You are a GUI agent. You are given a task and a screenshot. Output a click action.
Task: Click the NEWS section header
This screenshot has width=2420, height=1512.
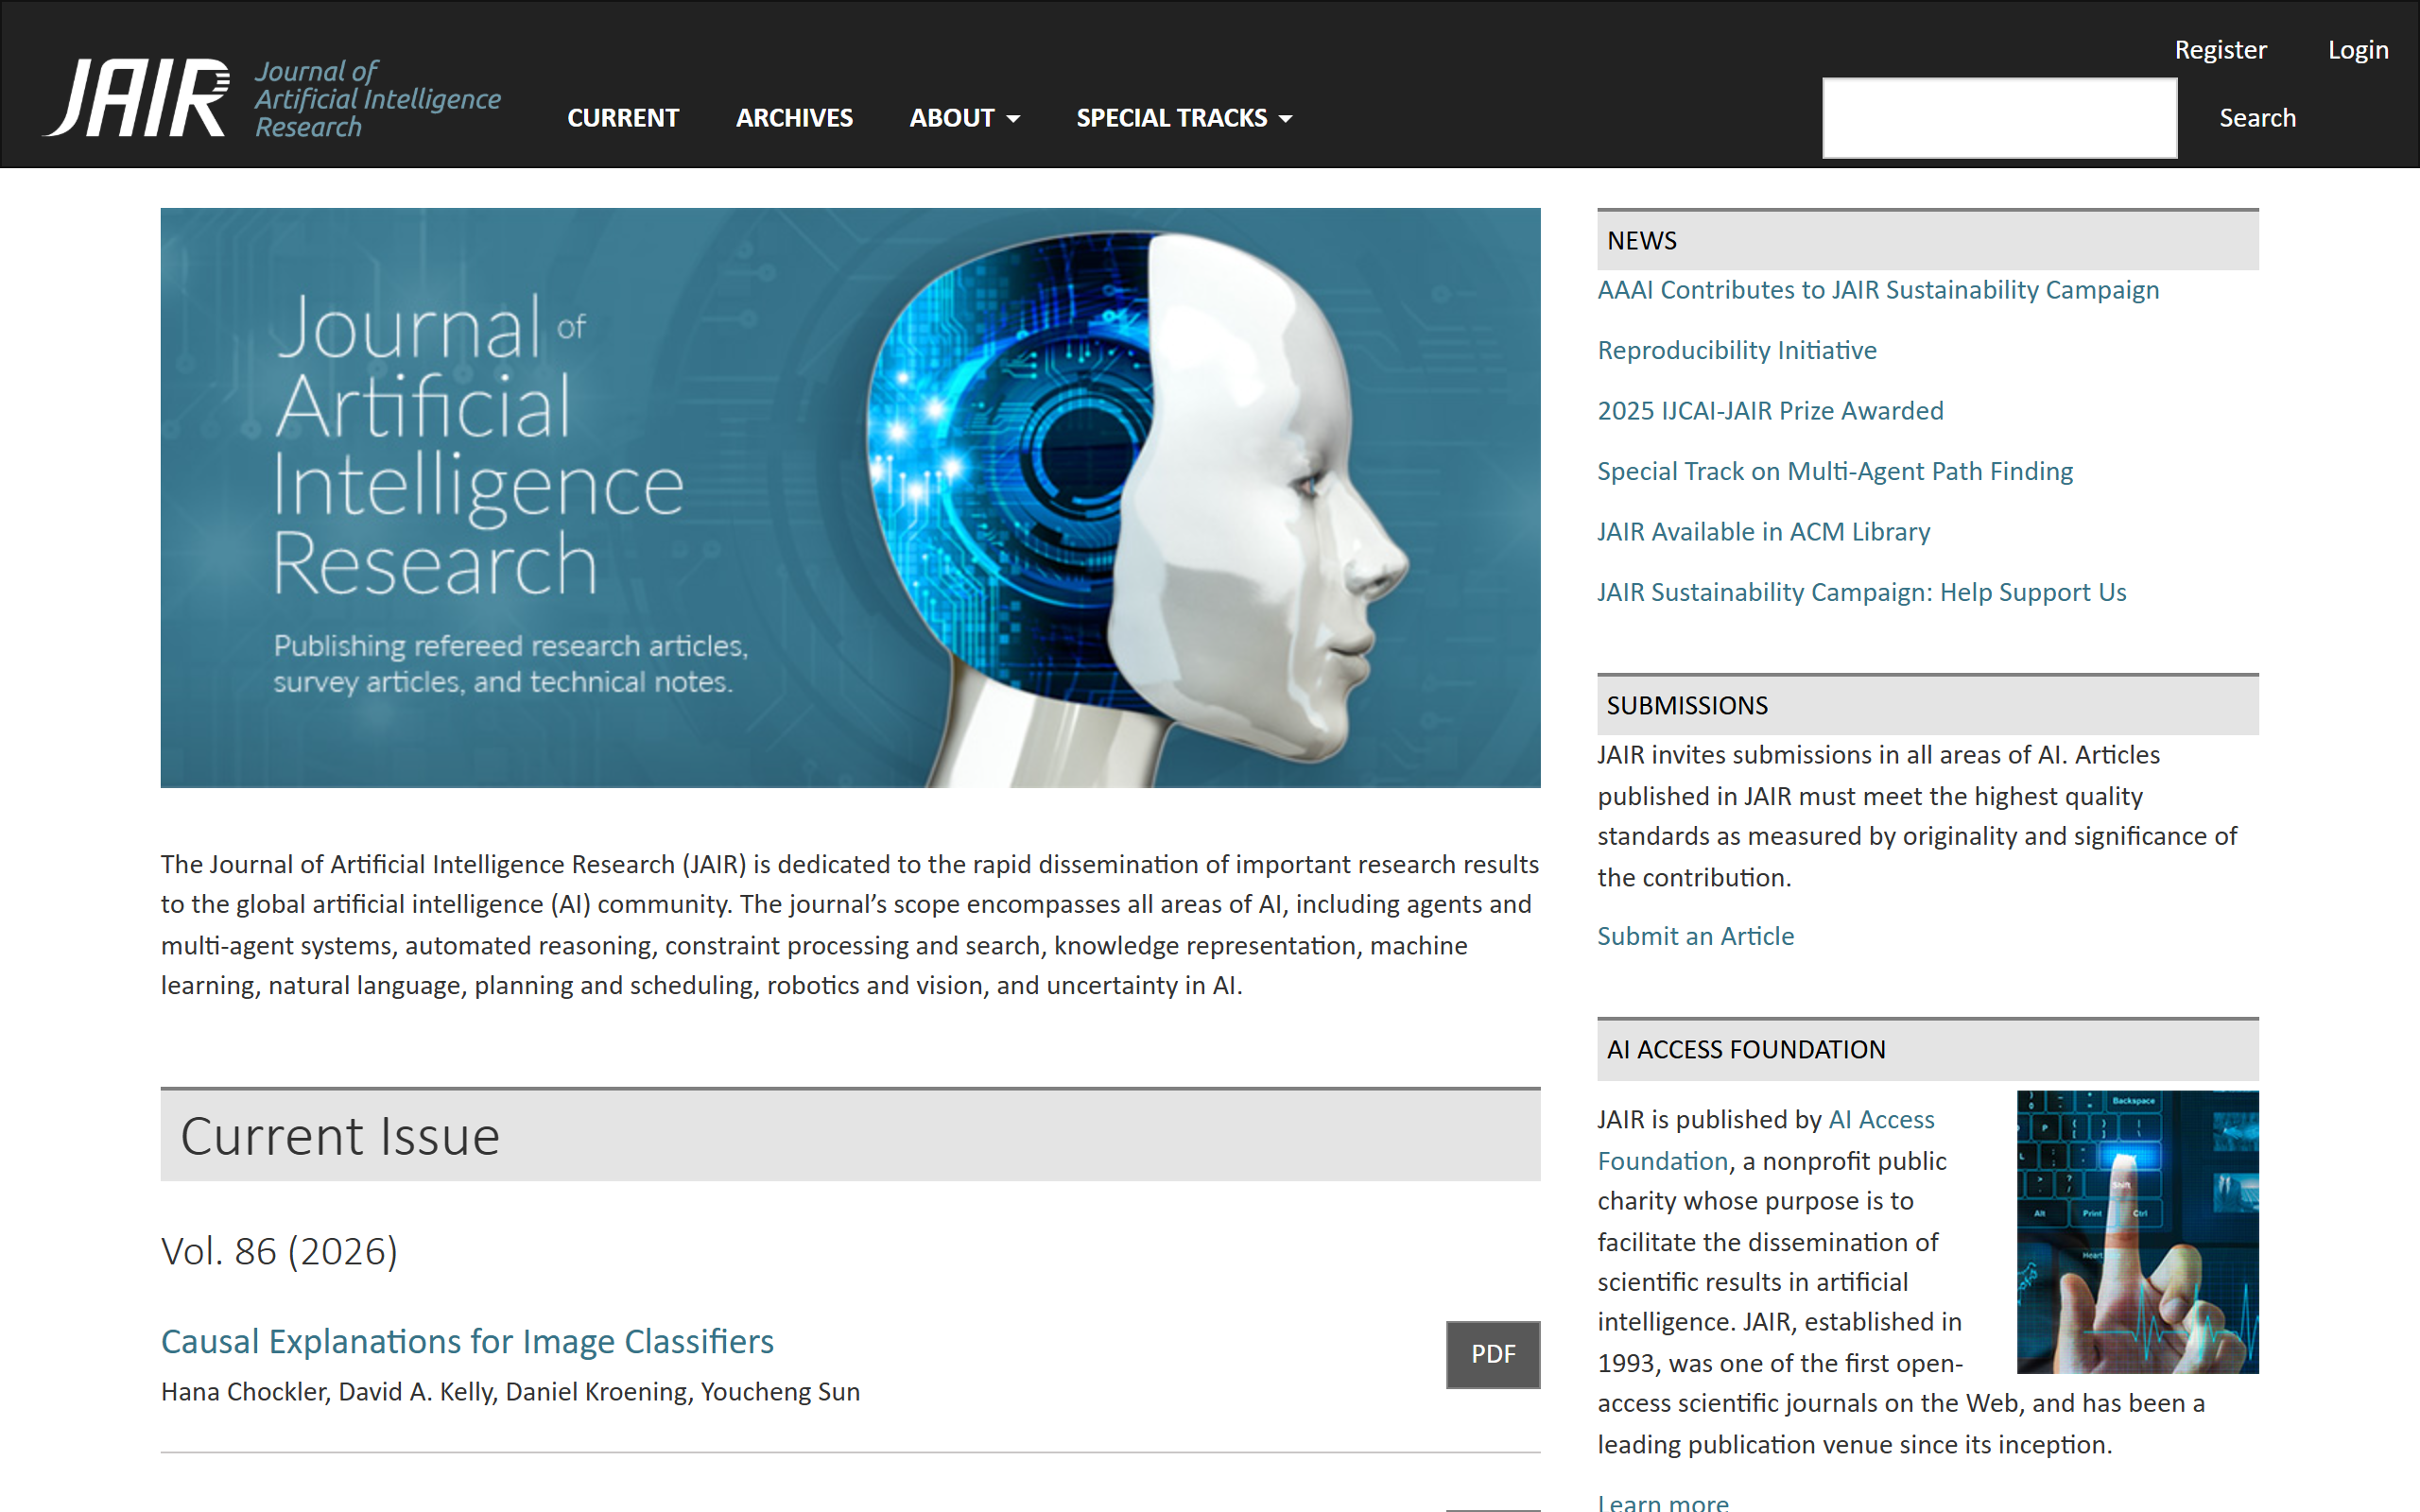coord(1927,240)
